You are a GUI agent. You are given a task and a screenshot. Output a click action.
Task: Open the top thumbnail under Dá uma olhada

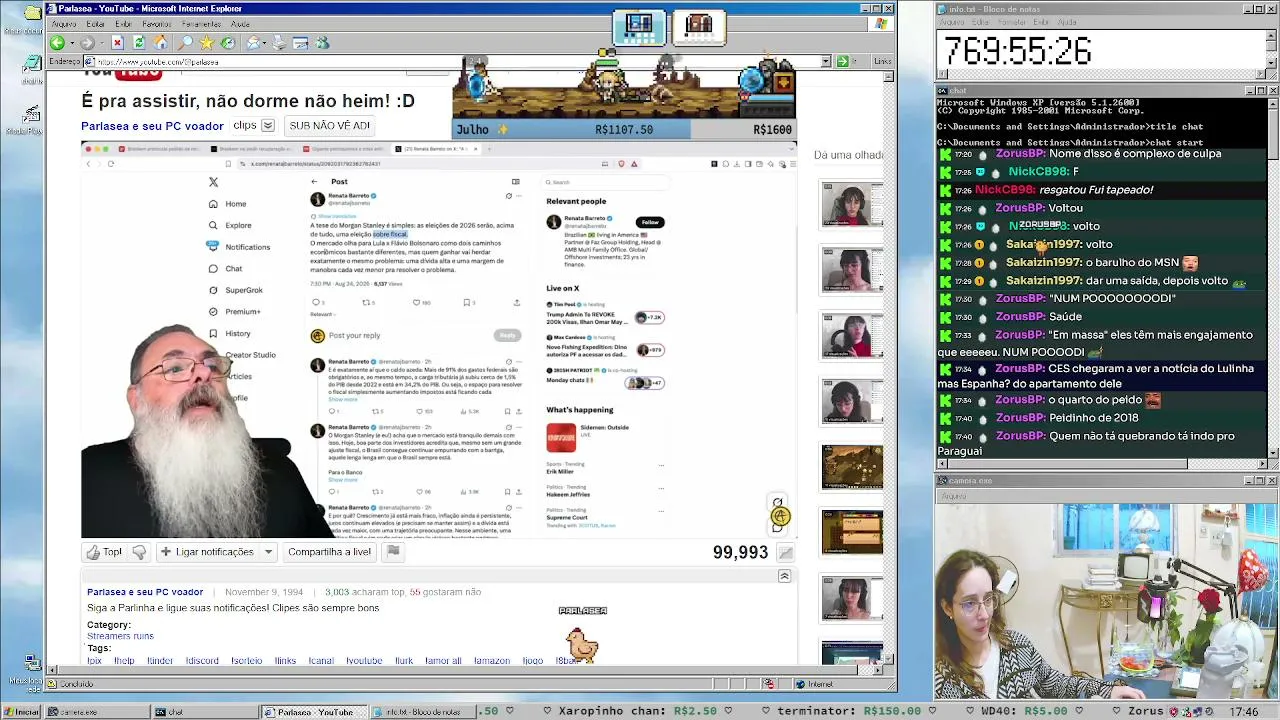click(852, 205)
